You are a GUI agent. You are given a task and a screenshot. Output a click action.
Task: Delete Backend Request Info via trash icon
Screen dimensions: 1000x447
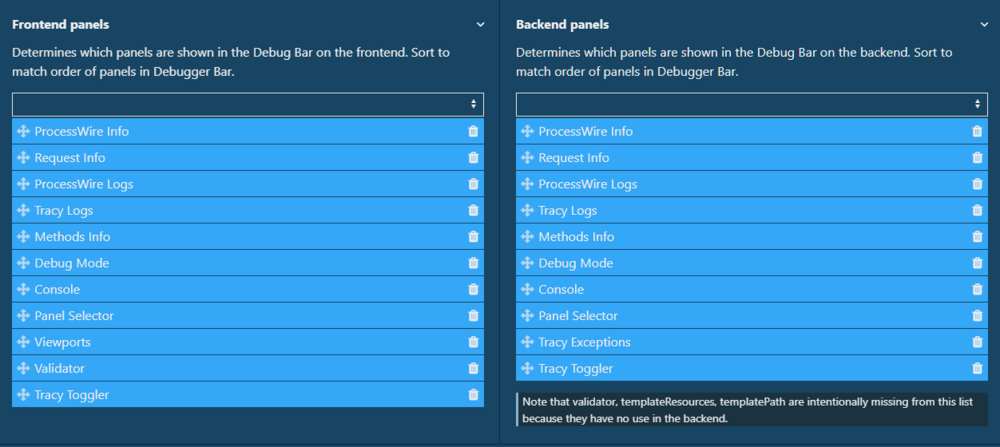977,158
